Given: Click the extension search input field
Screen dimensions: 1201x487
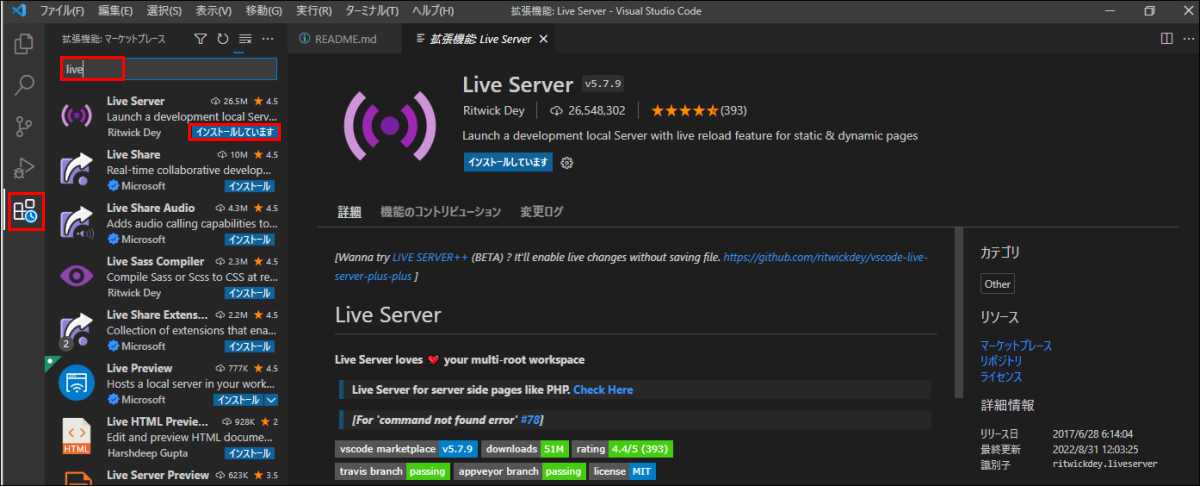Looking at the screenshot, I should click(168, 69).
